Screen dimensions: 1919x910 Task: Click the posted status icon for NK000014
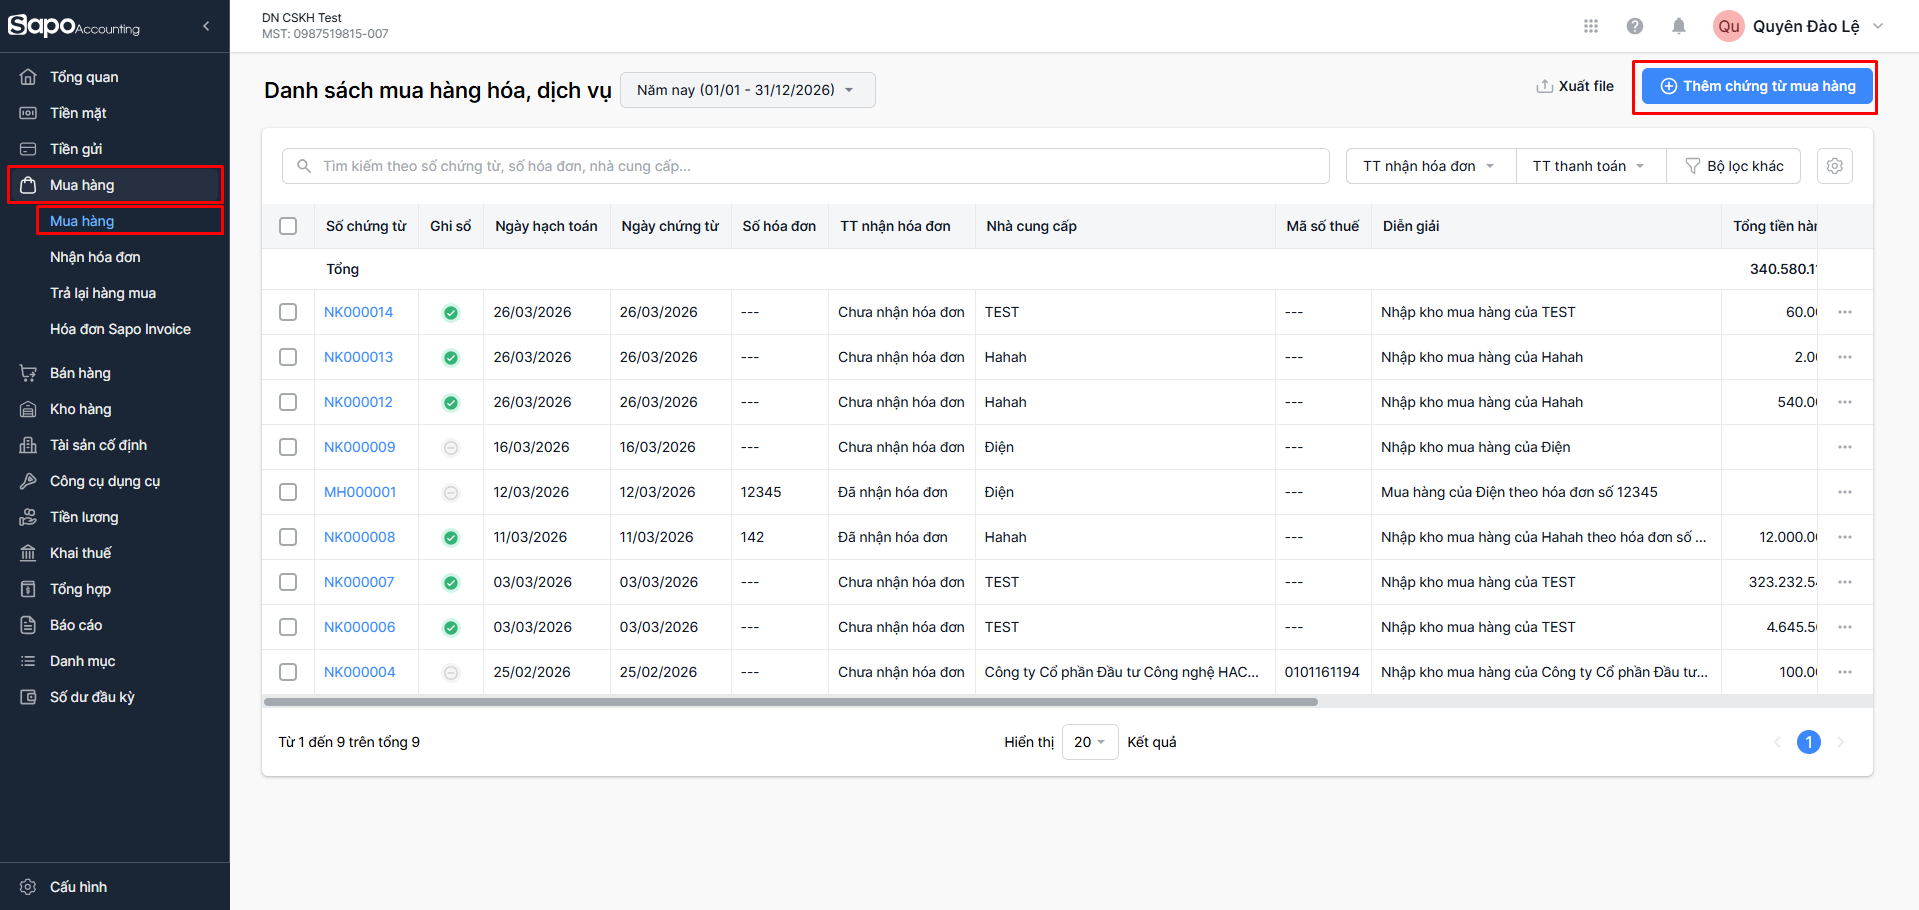[x=451, y=313]
